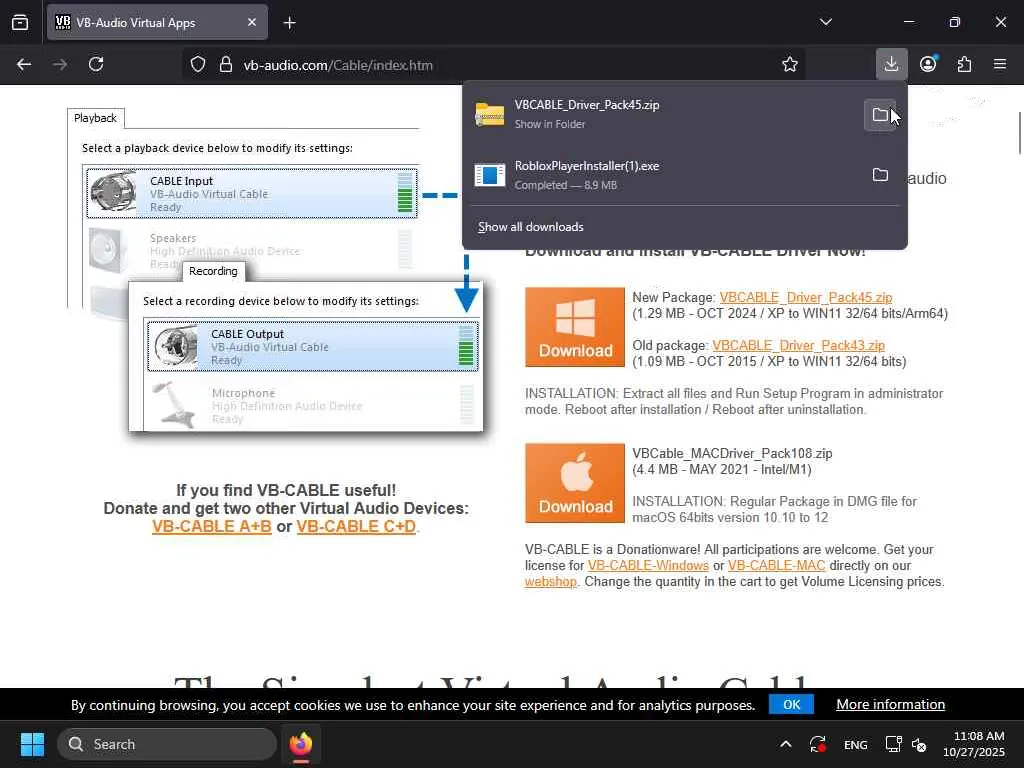Image resolution: width=1024 pixels, height=768 pixels.
Task: Click the page vertical scrollbar
Action: pyautogui.click(x=1019, y=133)
